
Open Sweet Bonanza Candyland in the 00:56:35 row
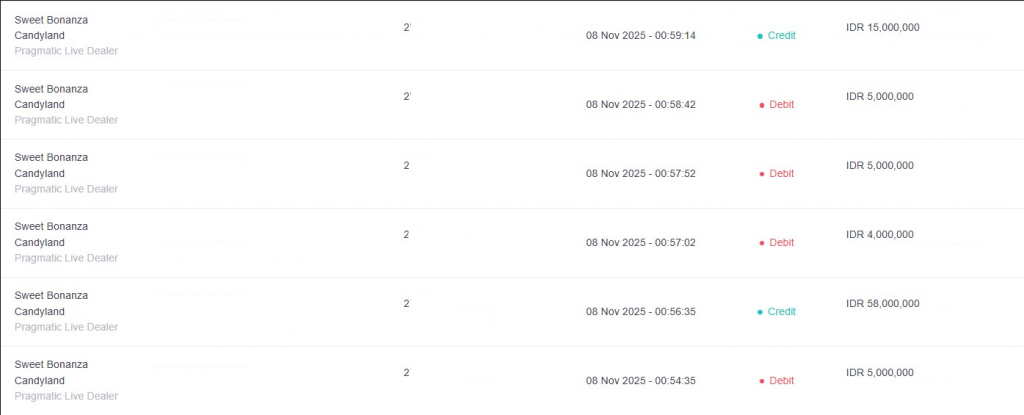(x=51, y=303)
